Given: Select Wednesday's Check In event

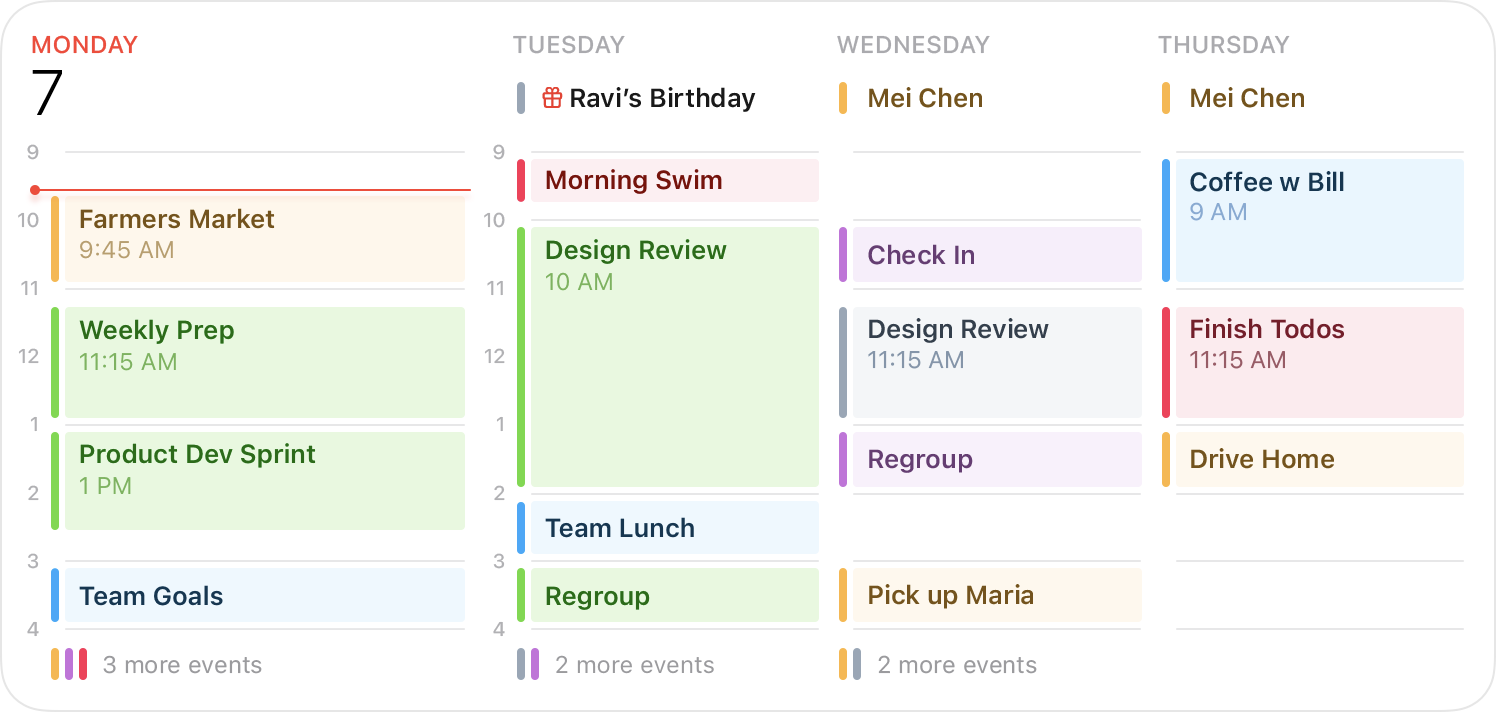Looking at the screenshot, I should click(x=996, y=255).
